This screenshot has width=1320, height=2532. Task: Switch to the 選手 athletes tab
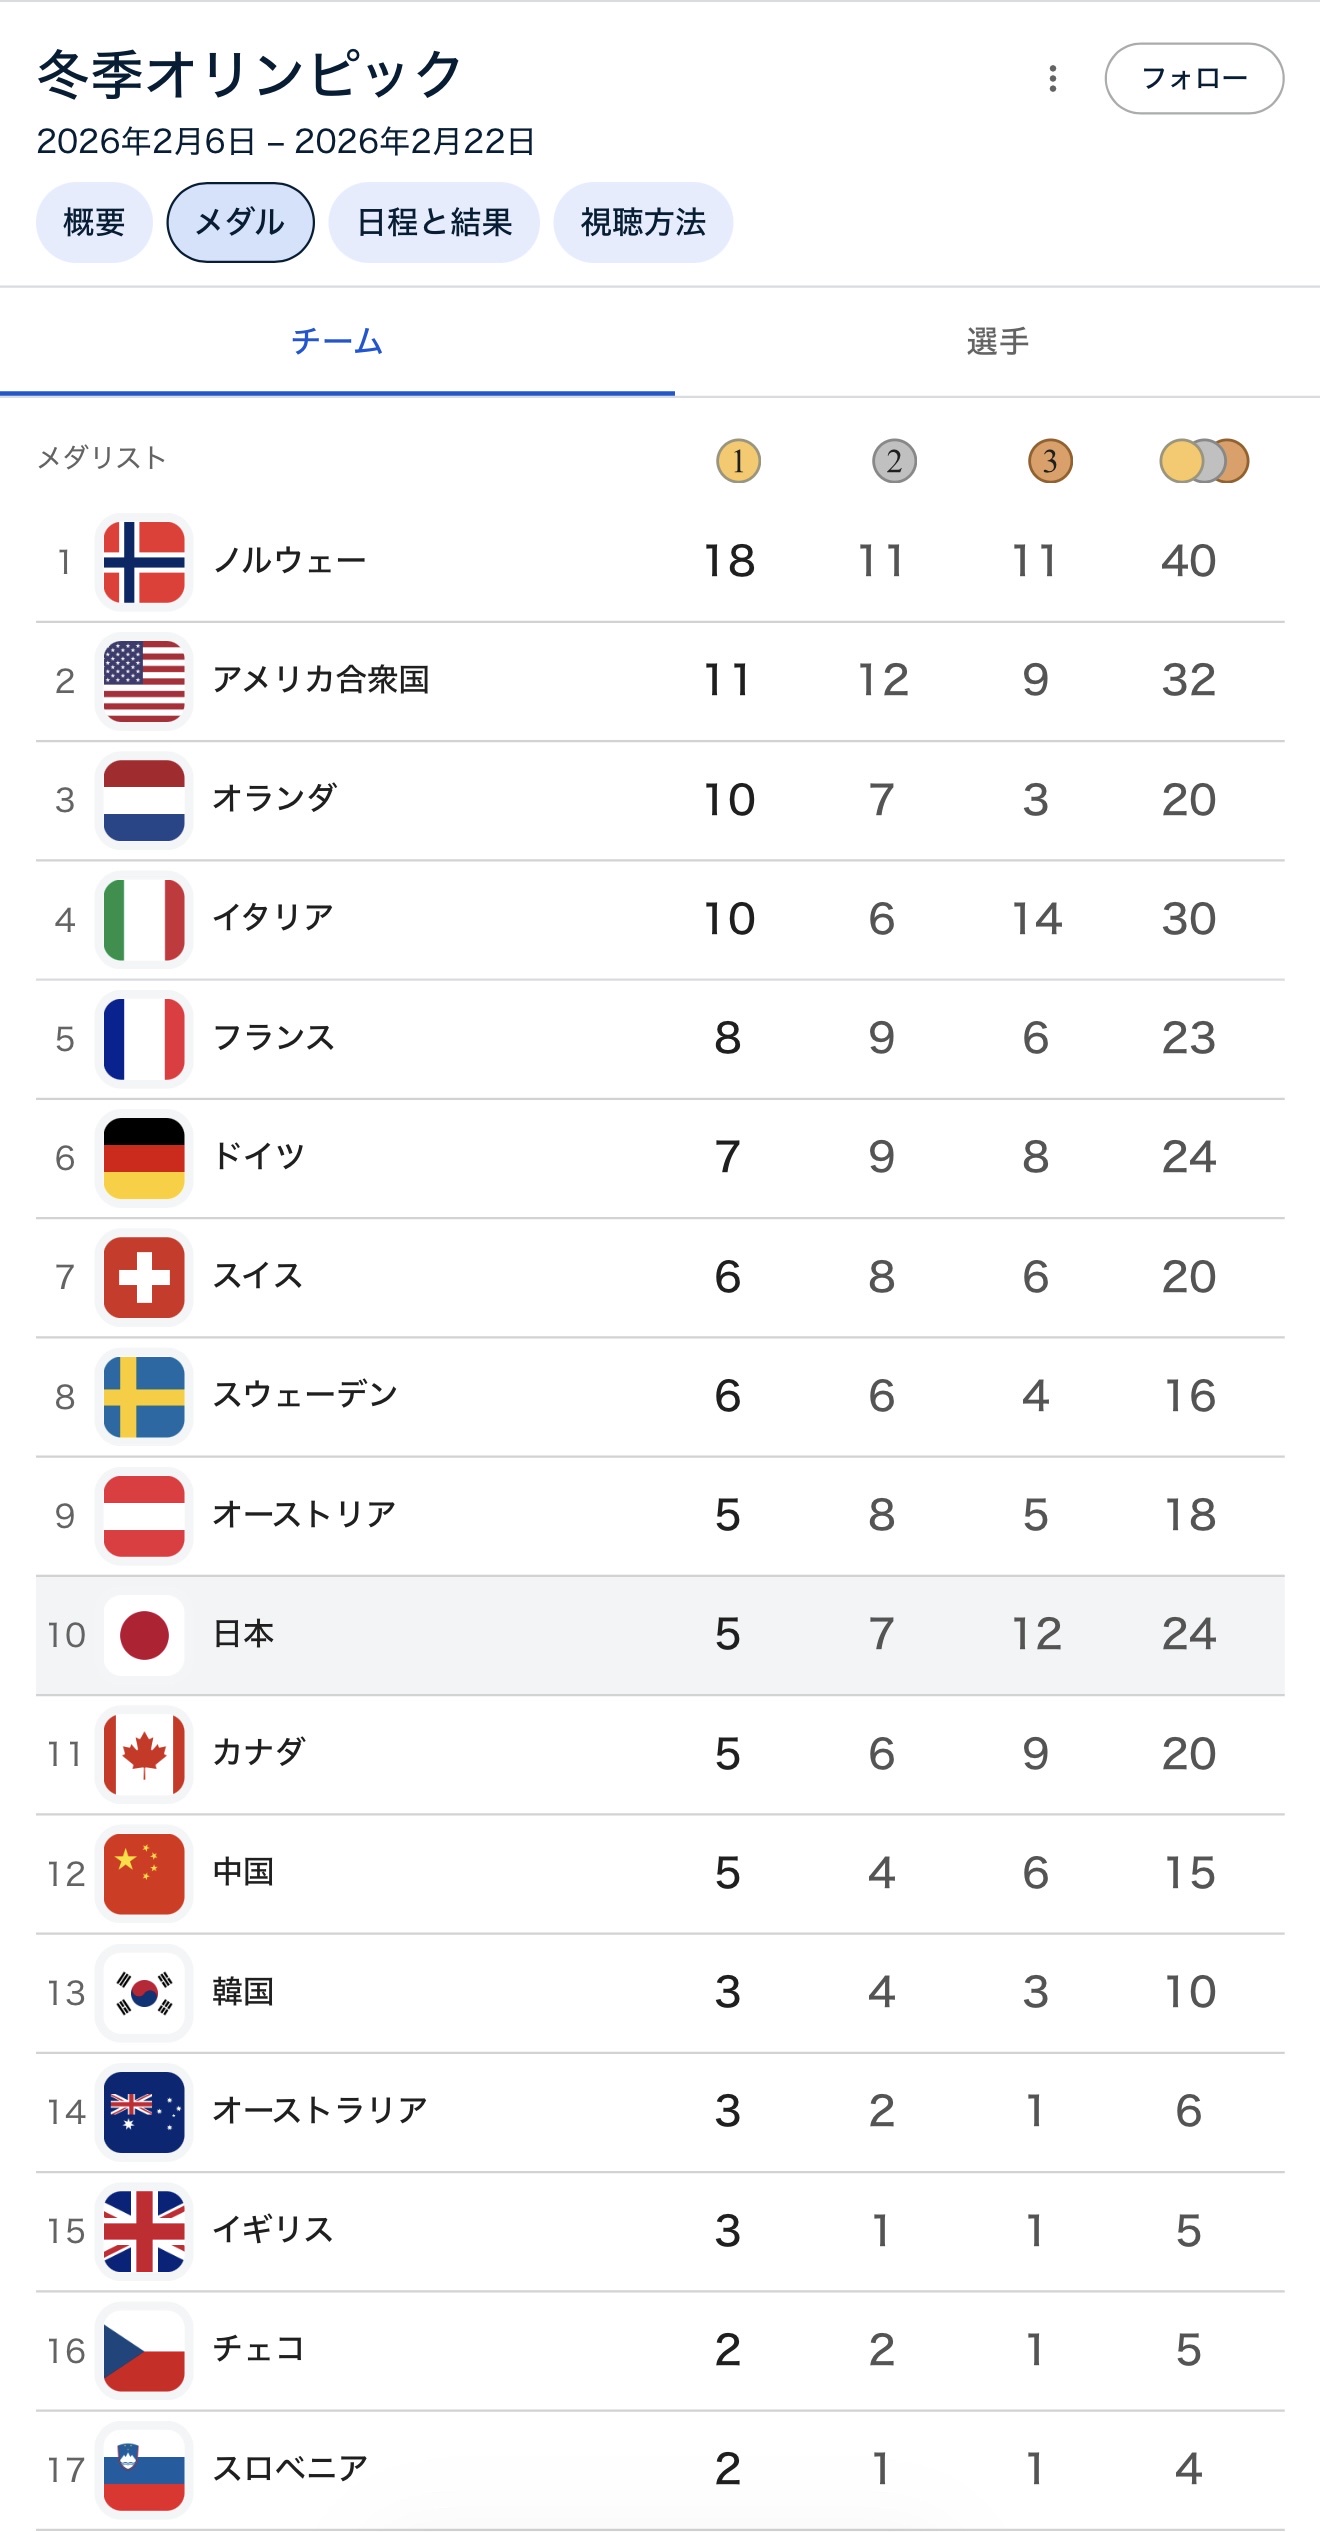pyautogui.click(x=997, y=342)
